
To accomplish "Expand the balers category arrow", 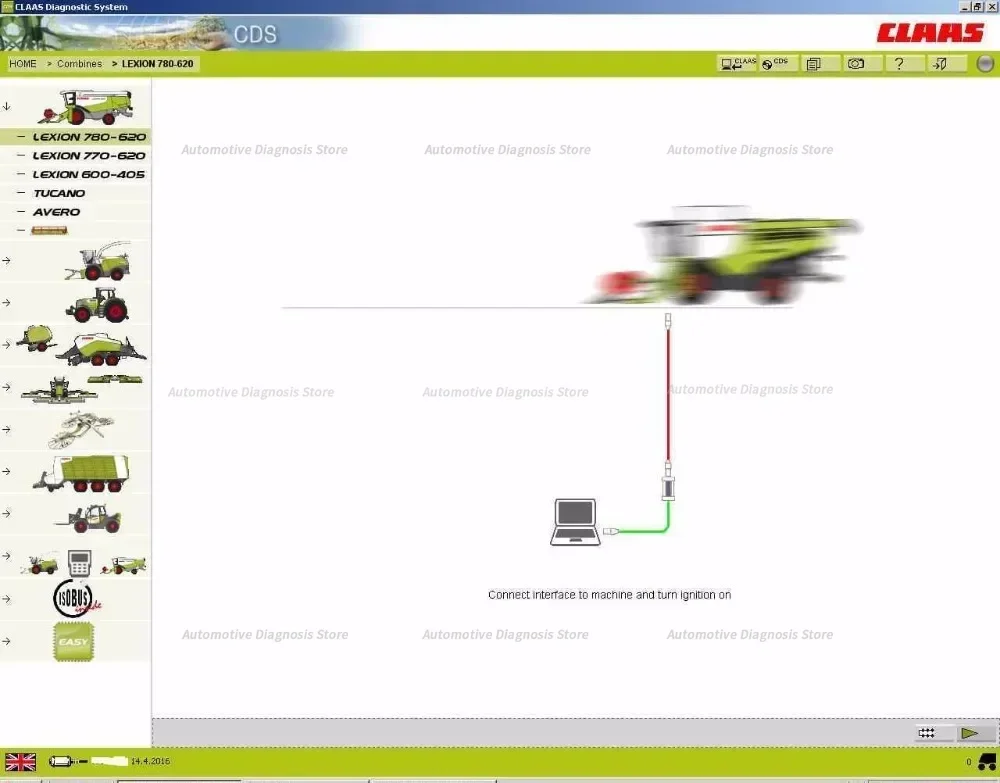I will 6,345.
